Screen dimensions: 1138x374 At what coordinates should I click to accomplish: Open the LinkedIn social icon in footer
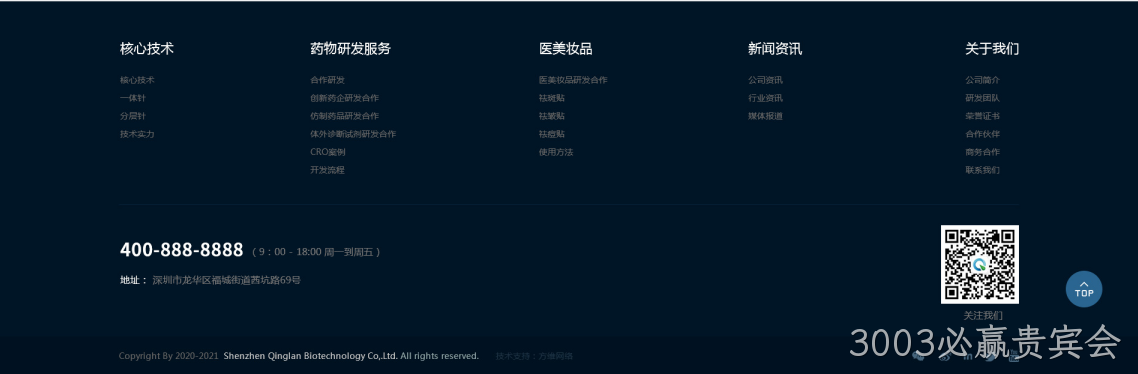point(968,357)
